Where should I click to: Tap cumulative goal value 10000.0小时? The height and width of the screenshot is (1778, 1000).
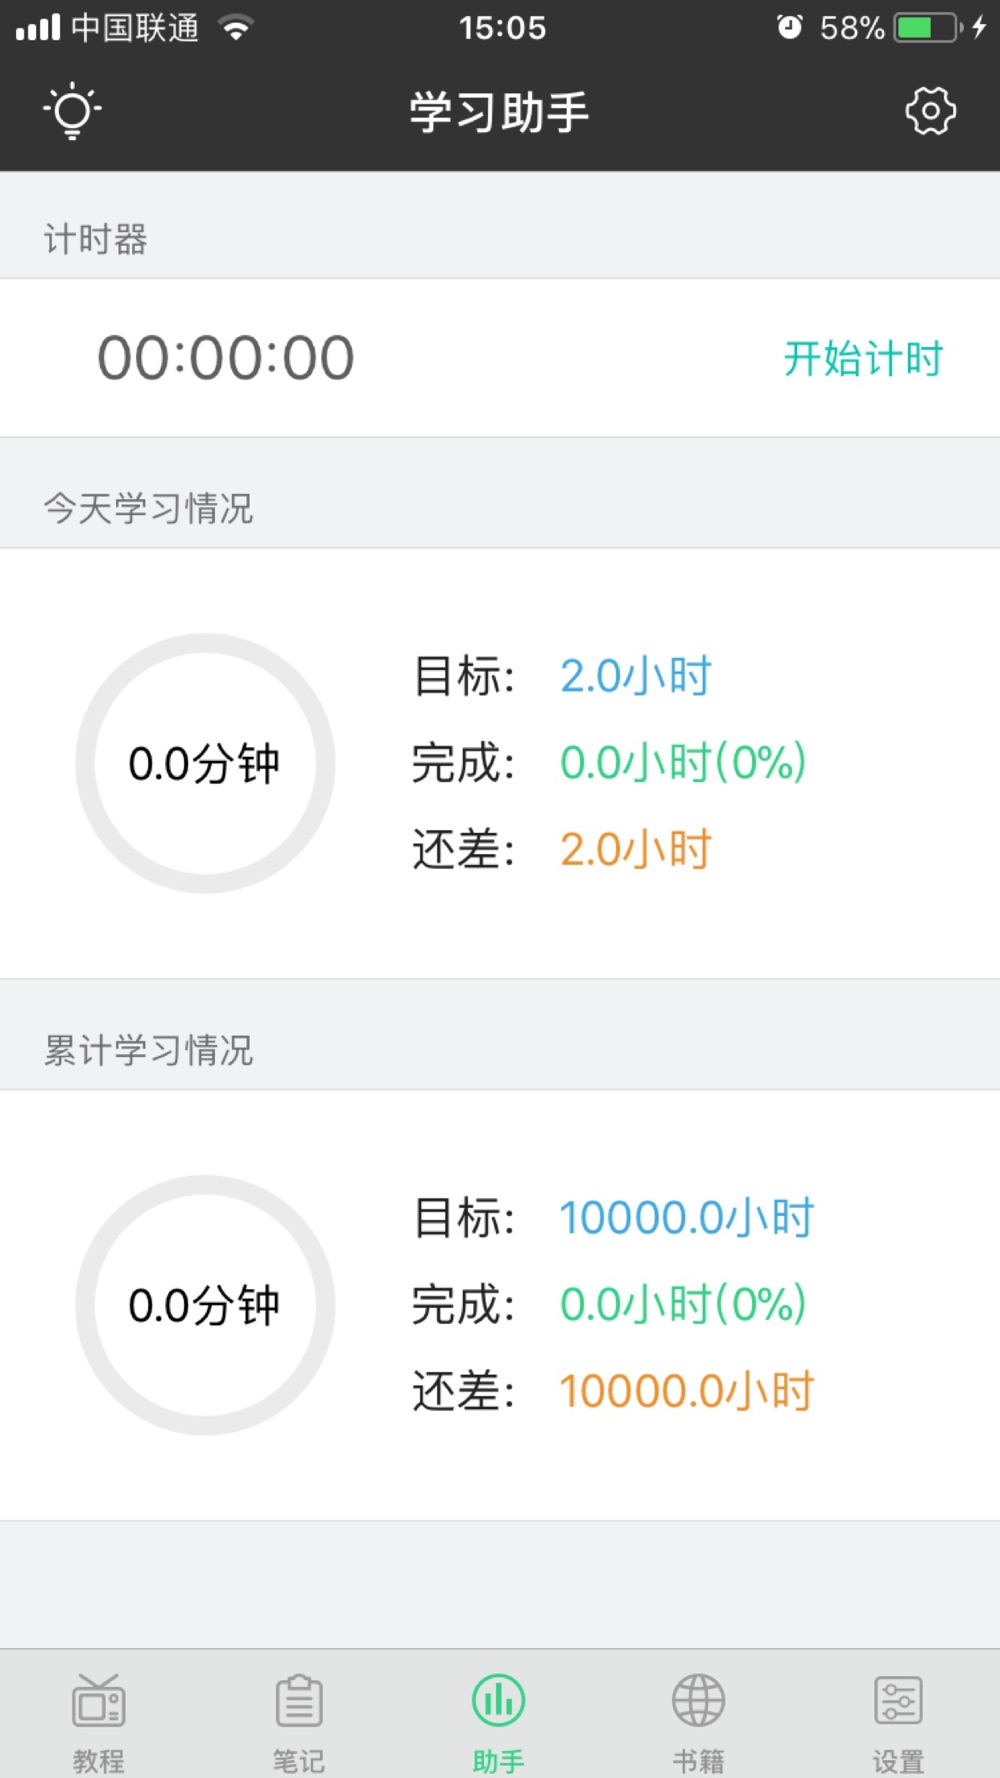click(x=687, y=1218)
